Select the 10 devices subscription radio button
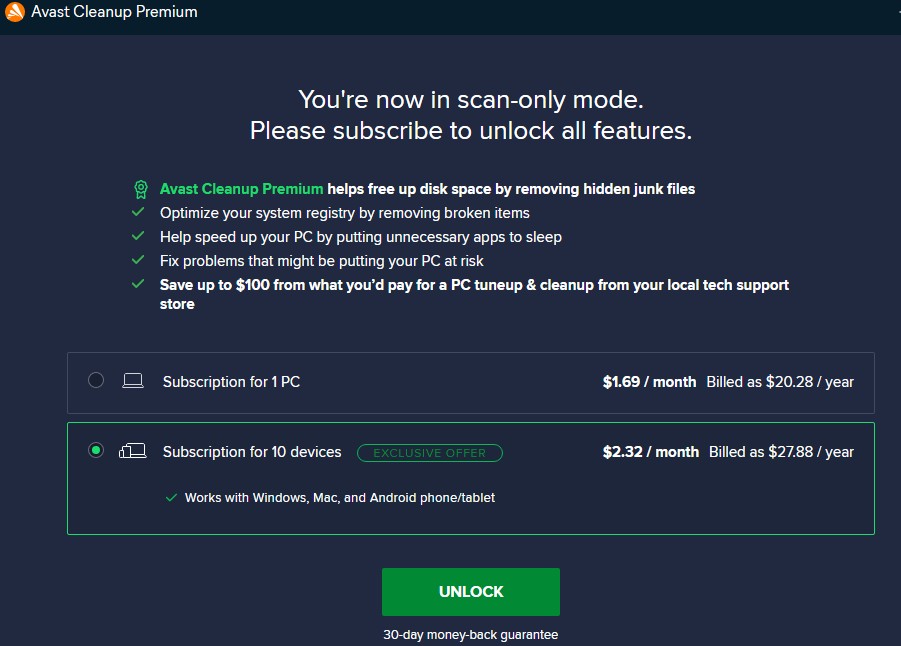 (x=96, y=451)
